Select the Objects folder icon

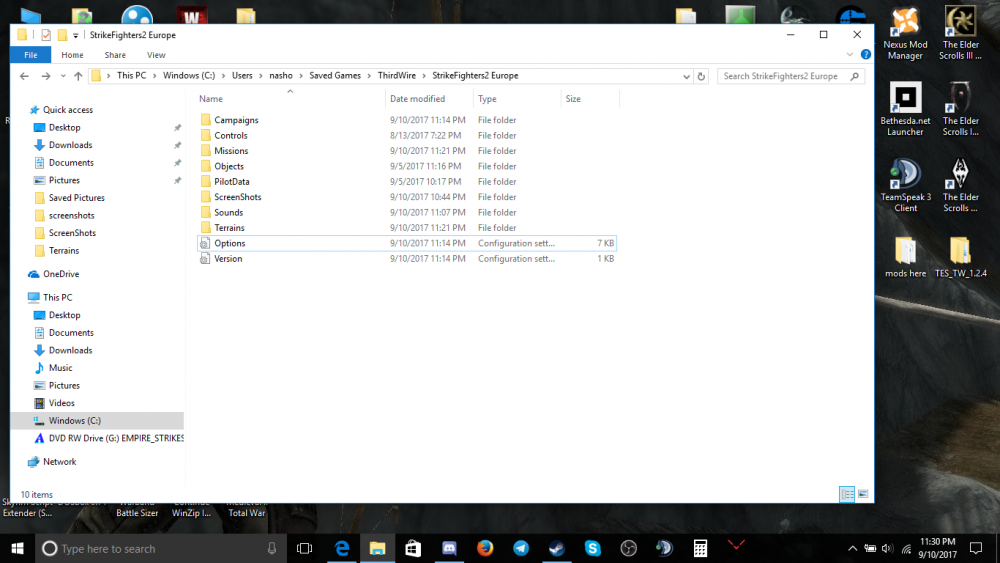[x=205, y=166]
